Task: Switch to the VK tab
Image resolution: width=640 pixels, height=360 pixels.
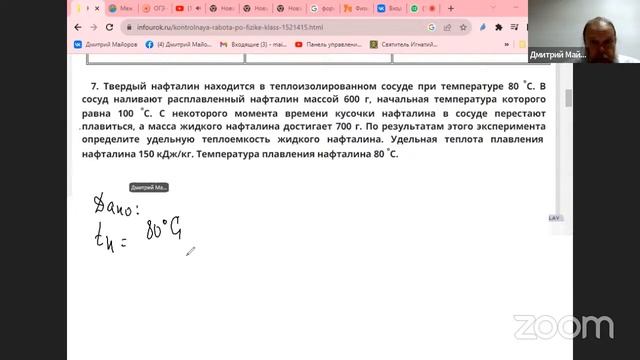Action: coord(389,9)
